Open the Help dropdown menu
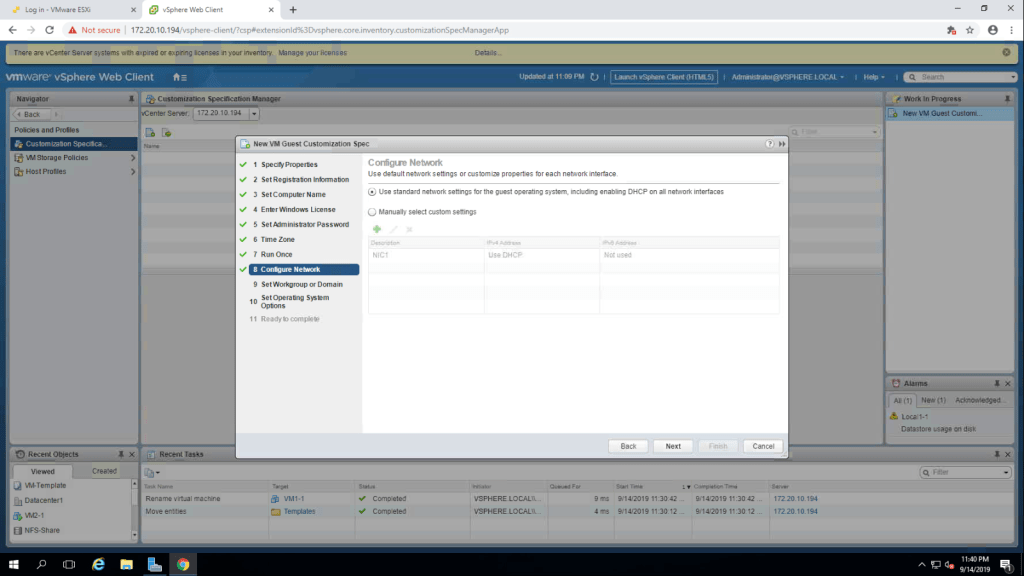Screen dimensions: 1024x576 (x=875, y=77)
